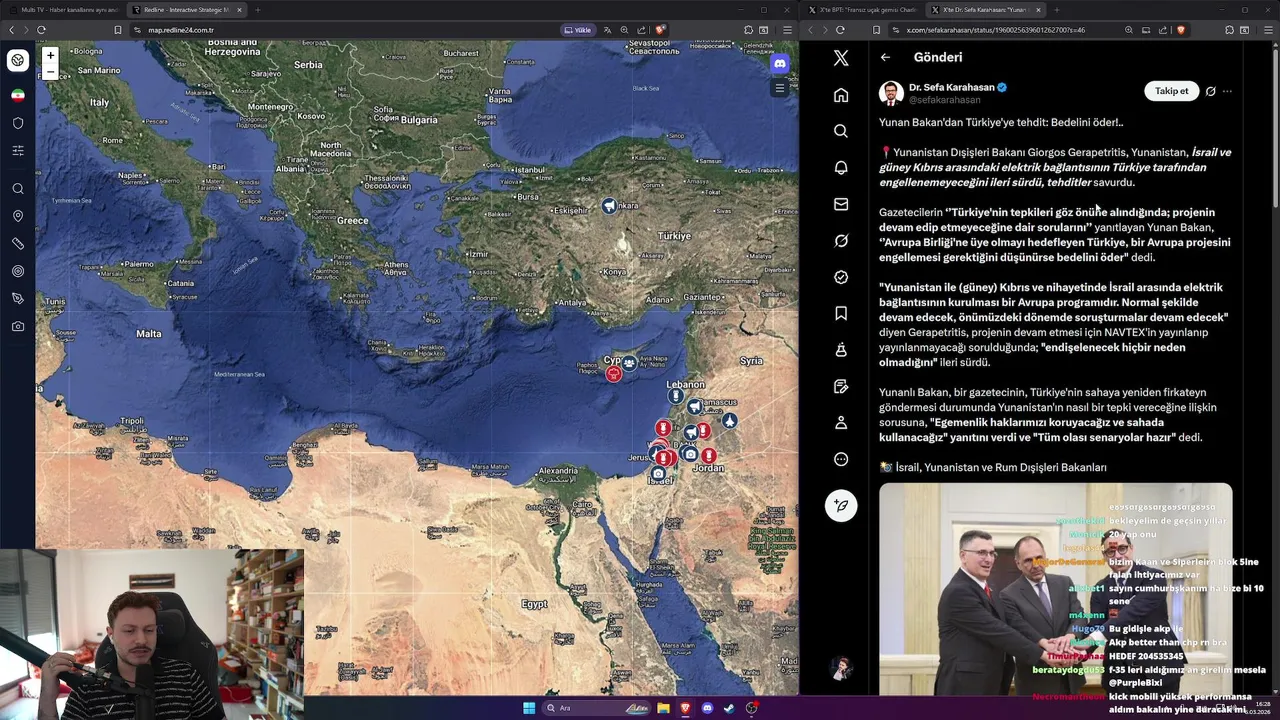This screenshot has width=1280, height=720.
Task: Open the ministers photo in the post
Action: pos(1056,589)
